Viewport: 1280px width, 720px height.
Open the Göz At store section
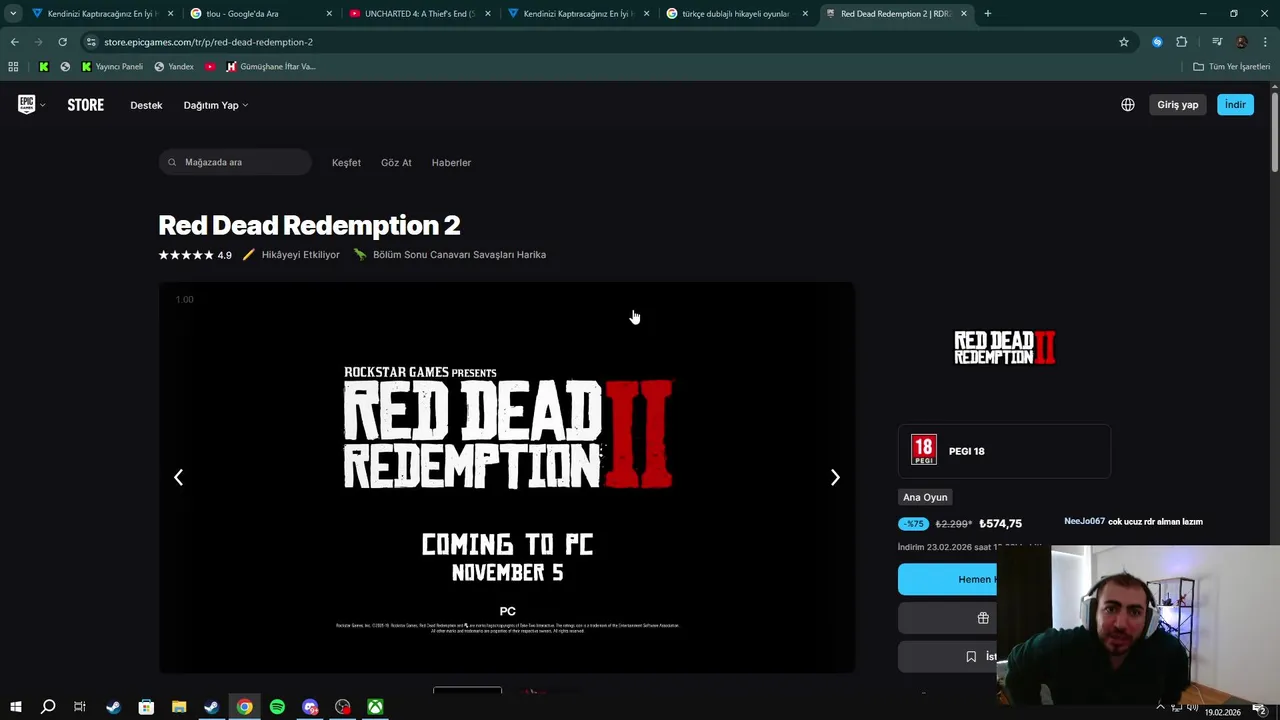tap(396, 162)
